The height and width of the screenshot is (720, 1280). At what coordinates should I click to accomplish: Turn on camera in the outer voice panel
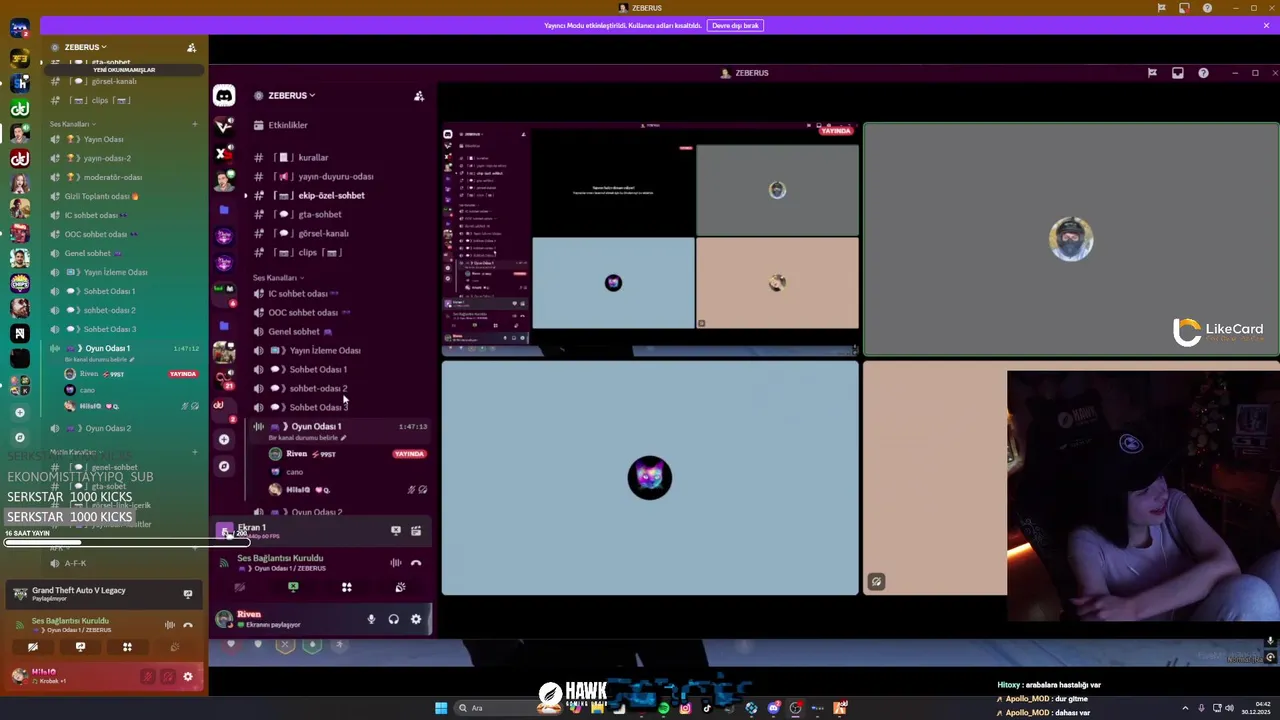(33, 647)
